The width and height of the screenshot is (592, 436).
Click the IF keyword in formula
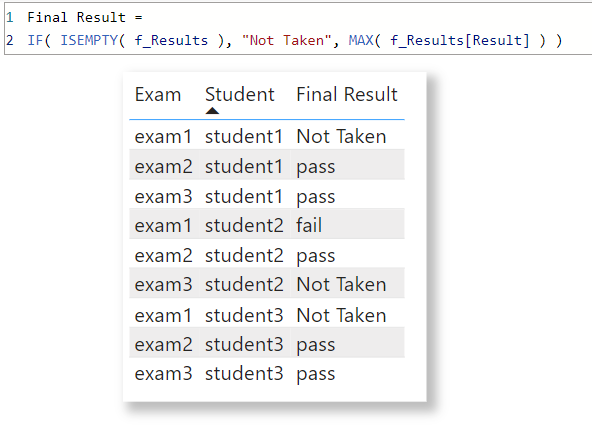[x=35, y=40]
